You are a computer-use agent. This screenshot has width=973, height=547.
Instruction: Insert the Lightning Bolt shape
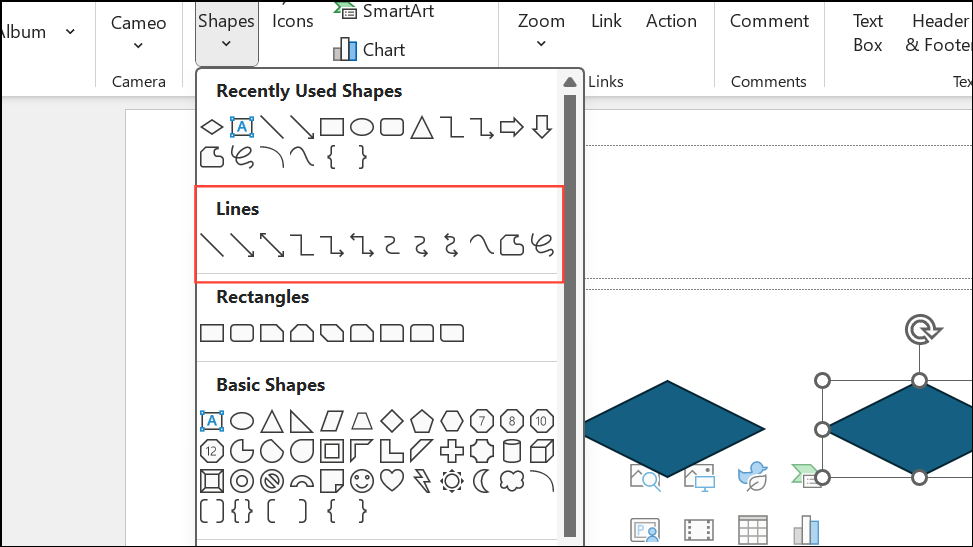[422, 481]
